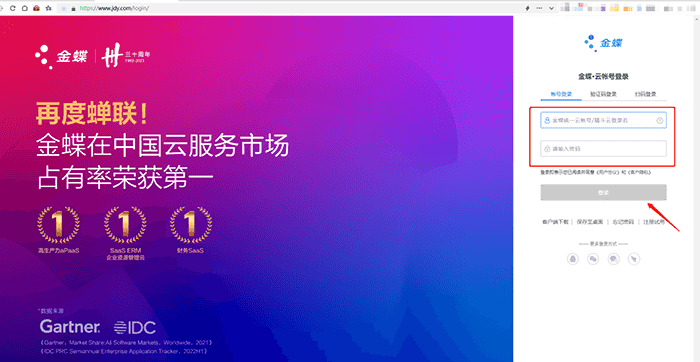Switch to 验证码登录 verification code tab
Image resolution: width=700 pixels, height=362 pixels.
click(603, 94)
